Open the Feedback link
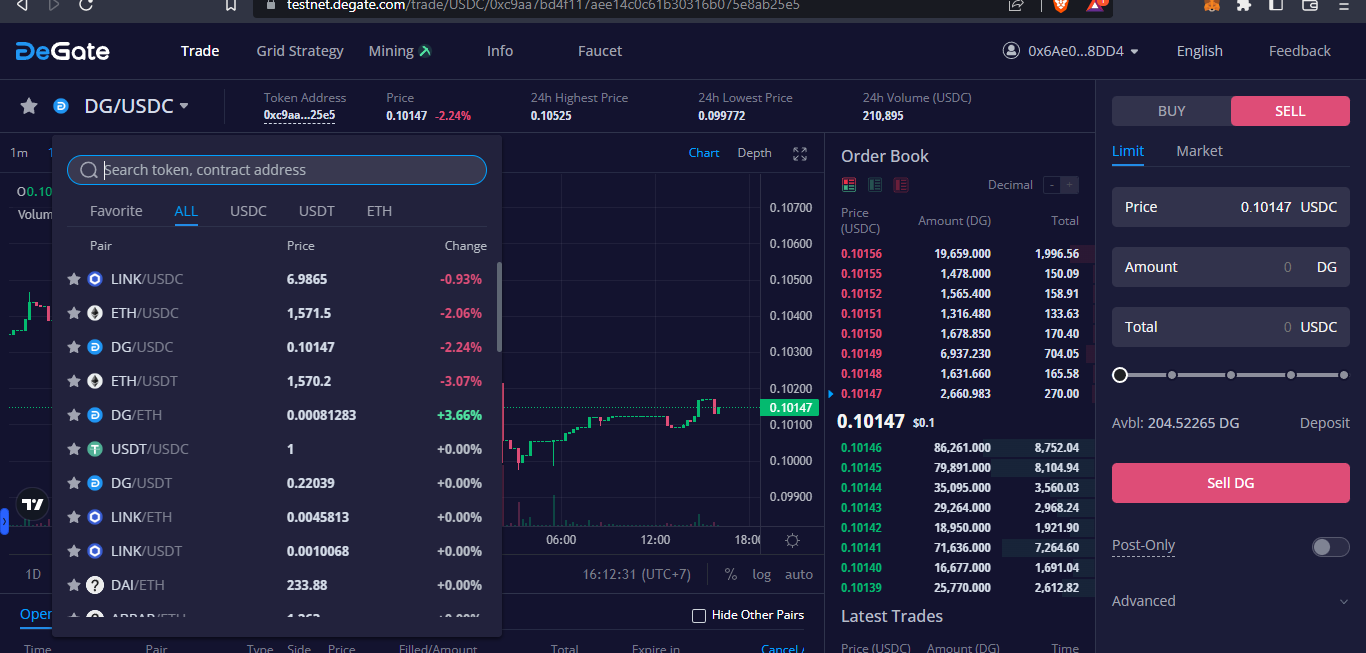The image size is (1366, 653). [1300, 51]
